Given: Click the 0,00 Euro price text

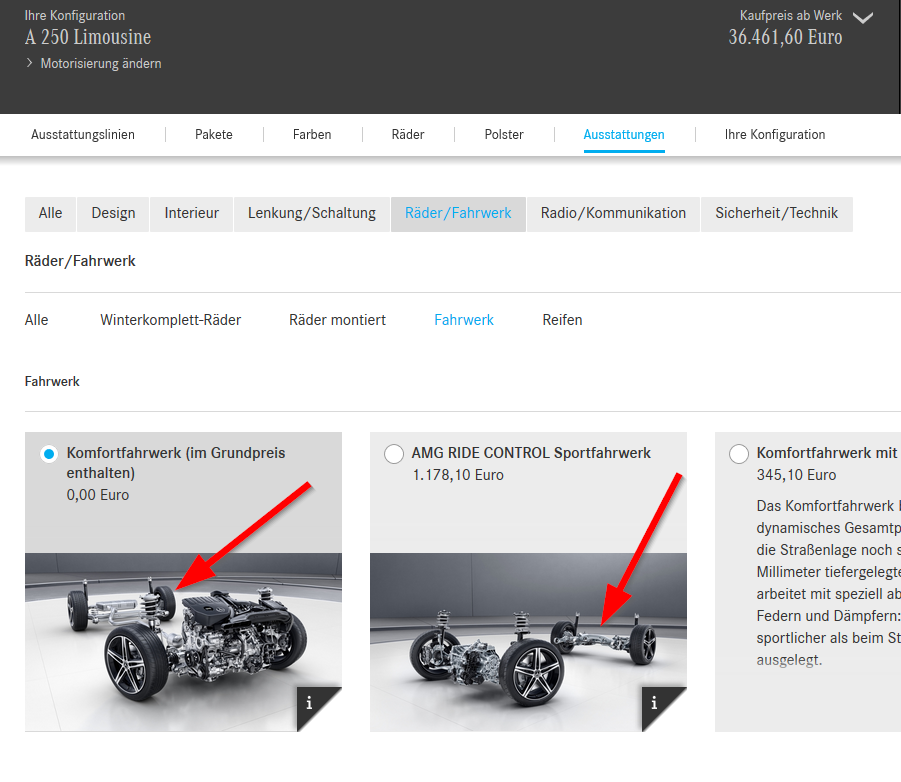Looking at the screenshot, I should pos(98,495).
